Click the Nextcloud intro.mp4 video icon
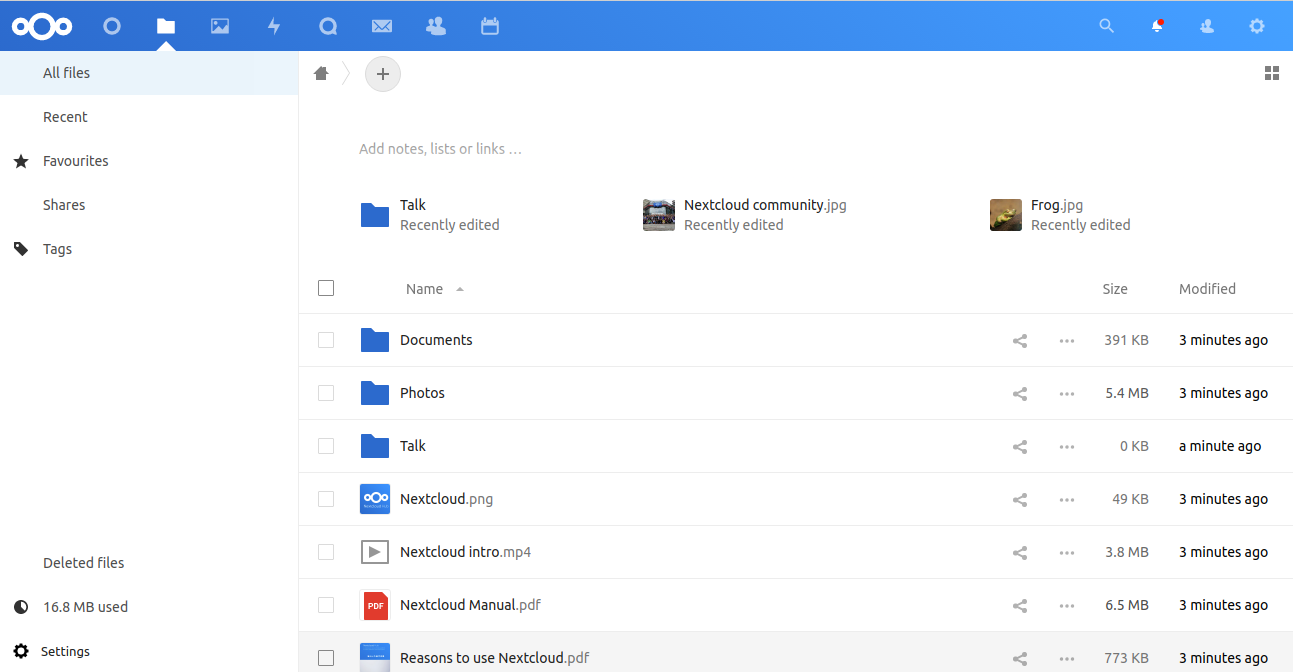 (375, 552)
